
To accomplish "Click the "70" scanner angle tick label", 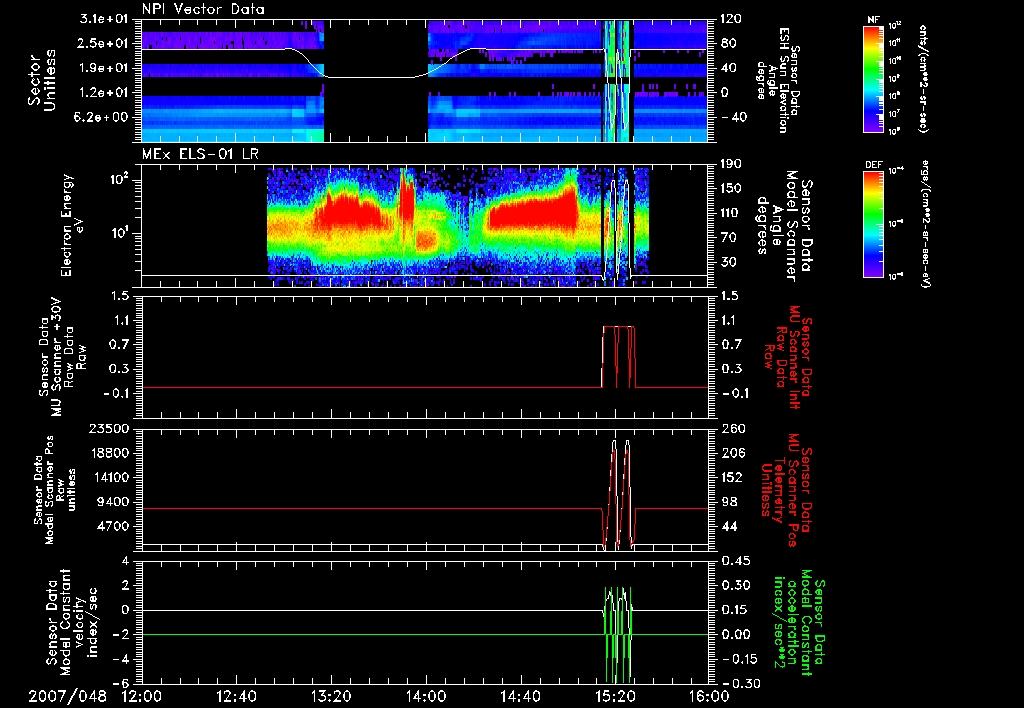I will click(x=729, y=237).
